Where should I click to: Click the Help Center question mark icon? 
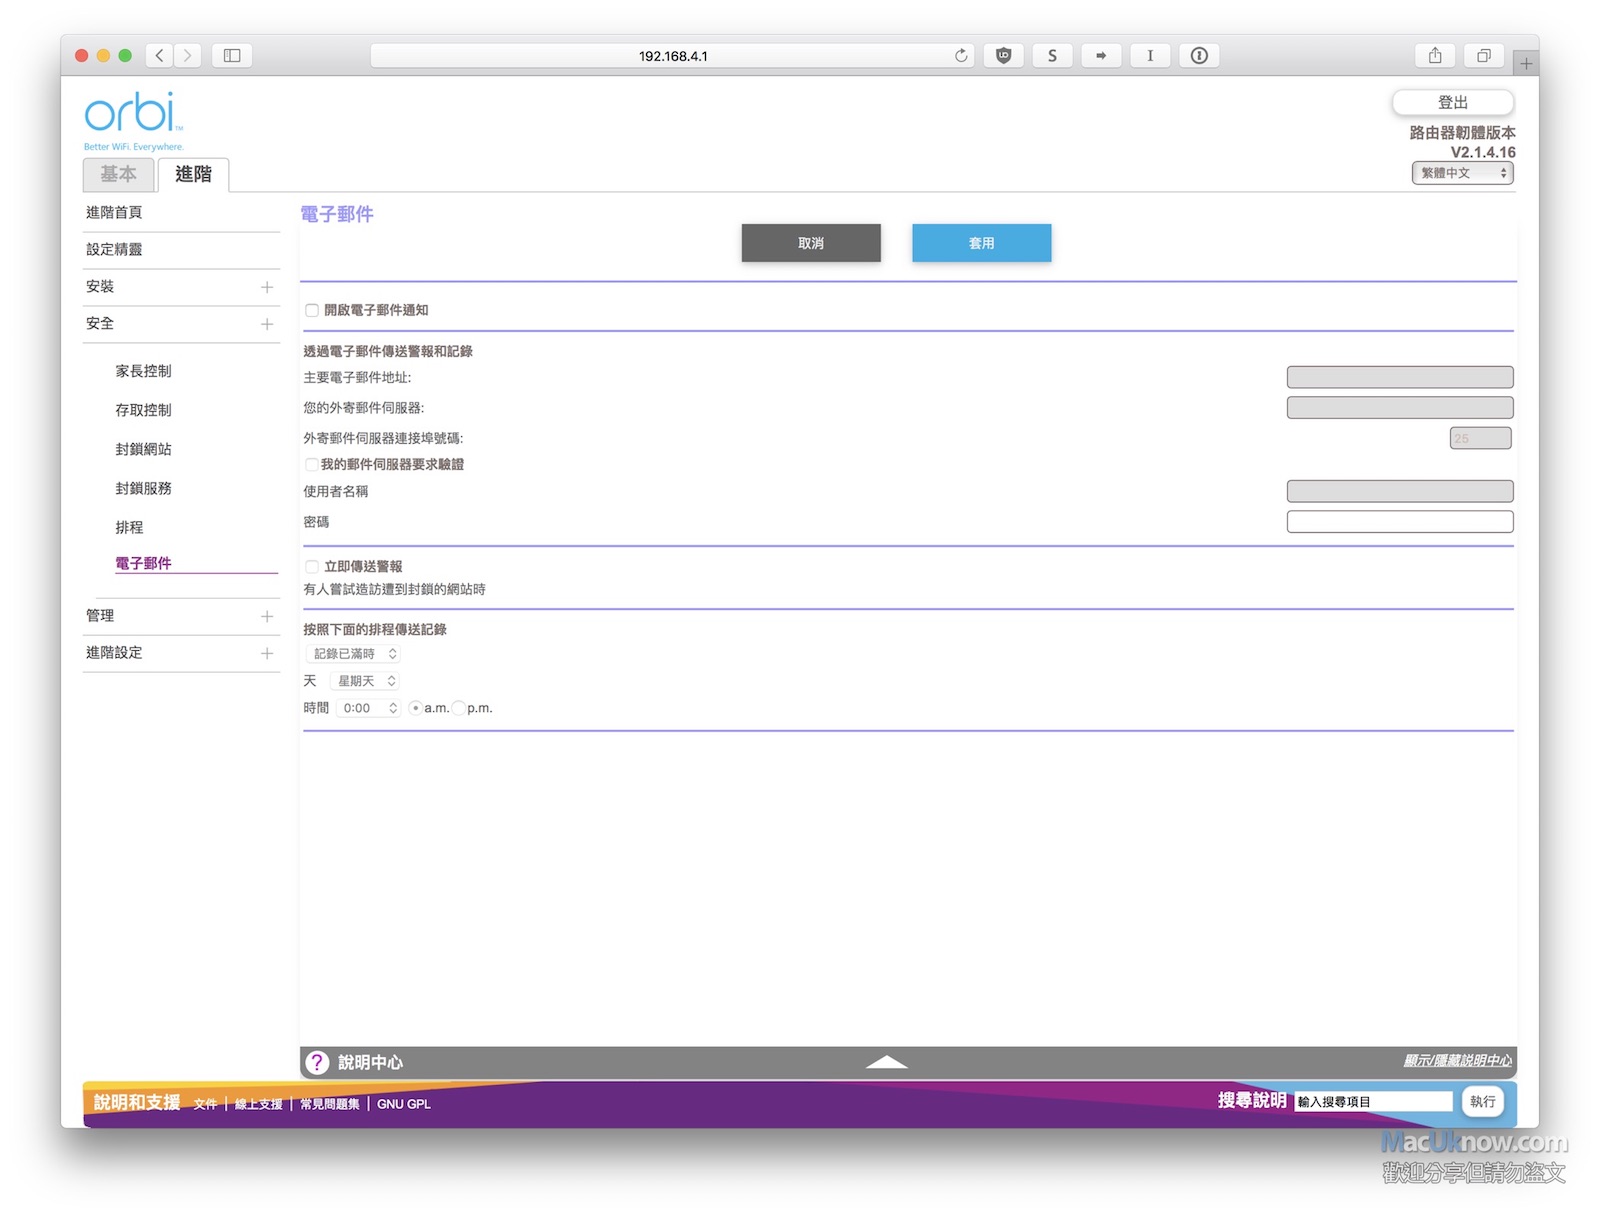pyautogui.click(x=317, y=1062)
